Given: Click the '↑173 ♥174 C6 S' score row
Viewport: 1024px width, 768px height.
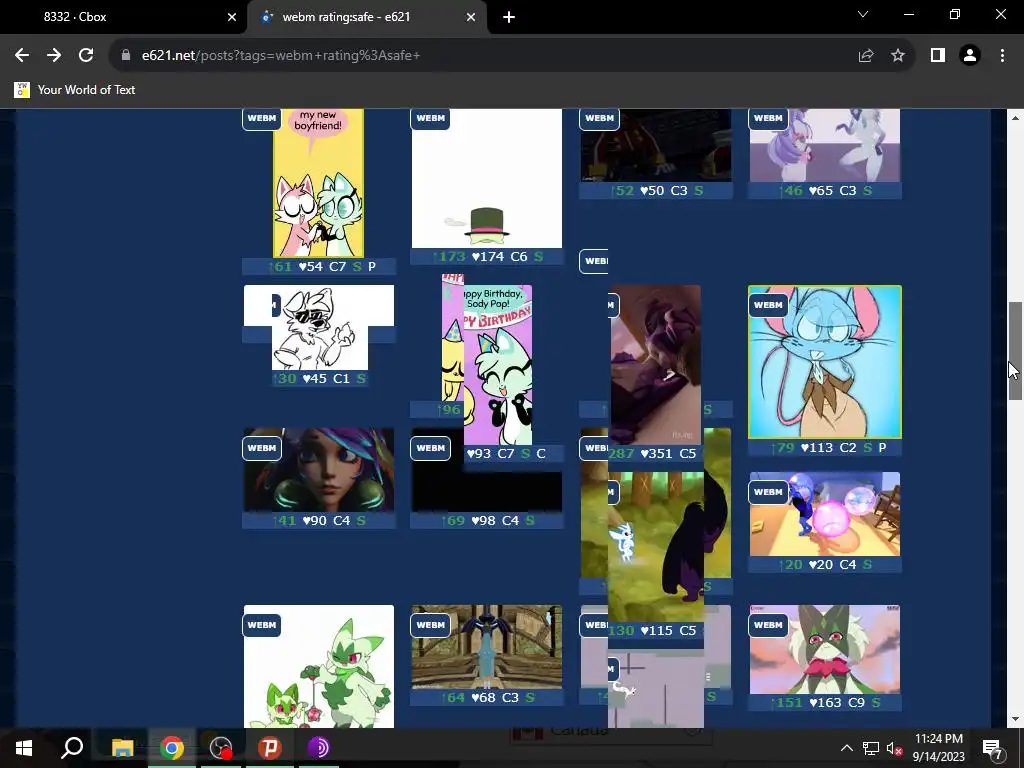Looking at the screenshot, I should [x=487, y=257].
